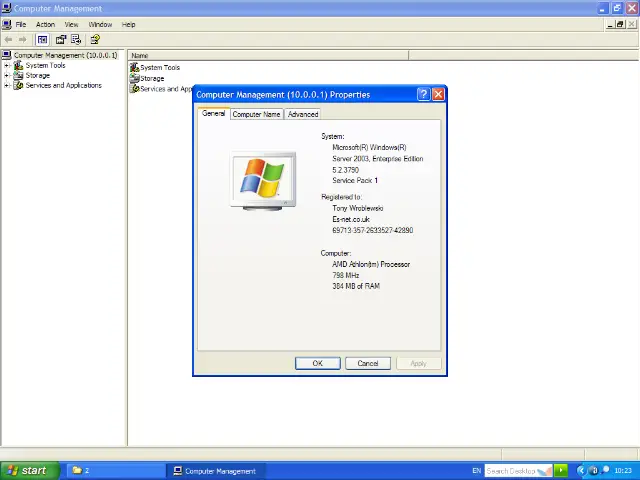Close the Properties dialog with the red X
This screenshot has width=640, height=480.
coord(438,95)
